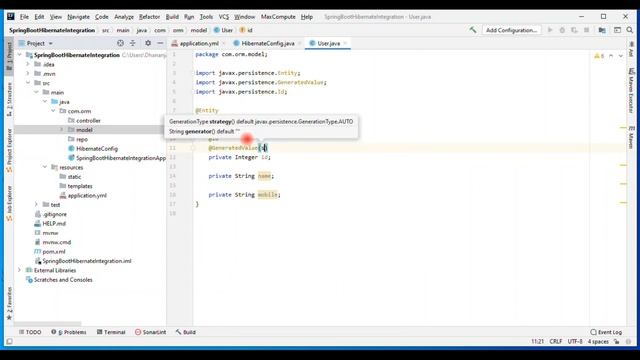Toggle the Maven tool window side tab
Viewport: 640px width, 360px height.
(x=631, y=137)
